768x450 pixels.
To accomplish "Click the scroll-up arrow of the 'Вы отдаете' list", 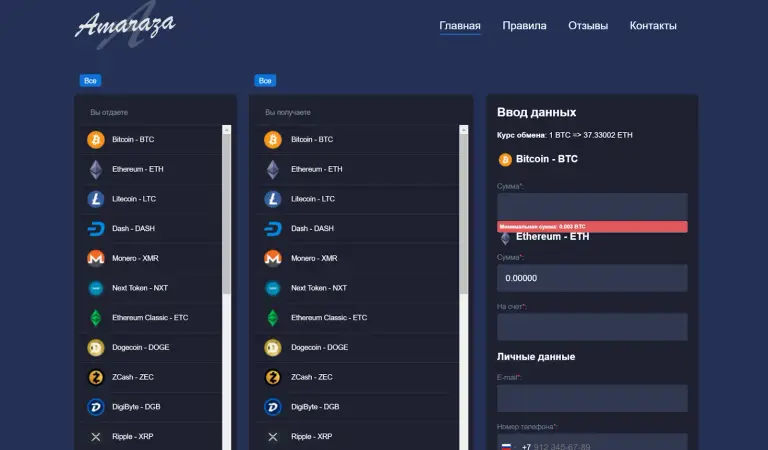I will pyautogui.click(x=226, y=130).
